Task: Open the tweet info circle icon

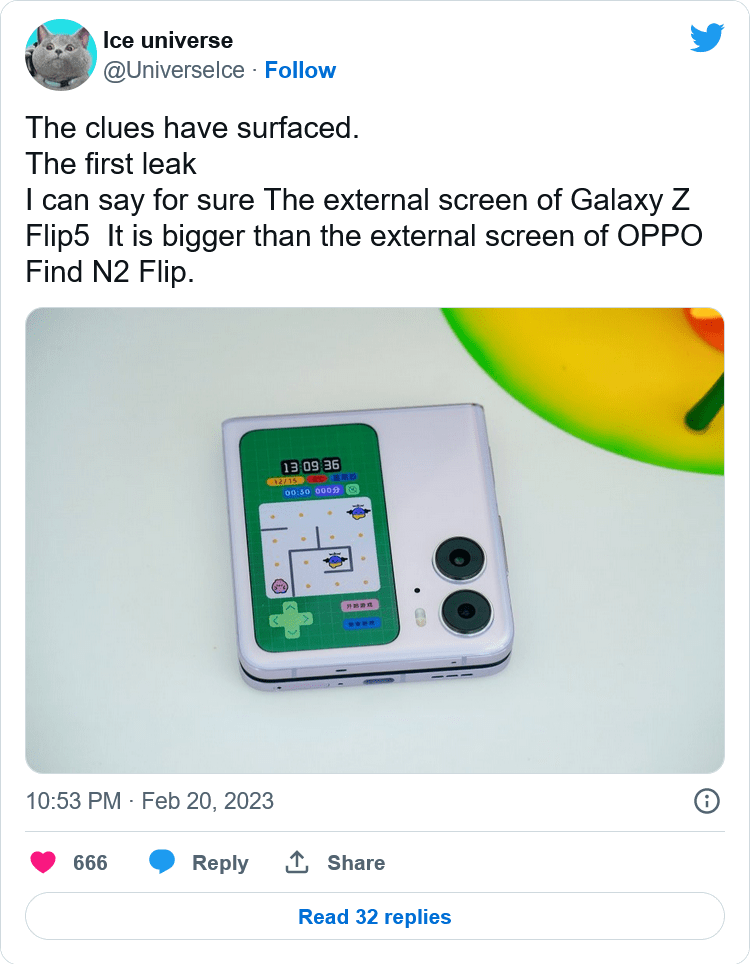Action: pyautogui.click(x=706, y=801)
